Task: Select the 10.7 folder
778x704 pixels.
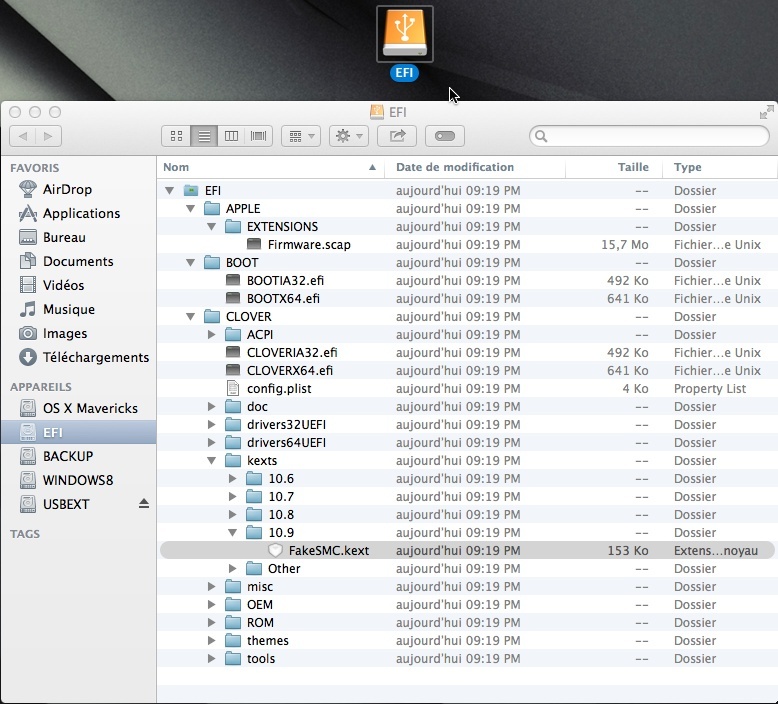Action: 467,497
